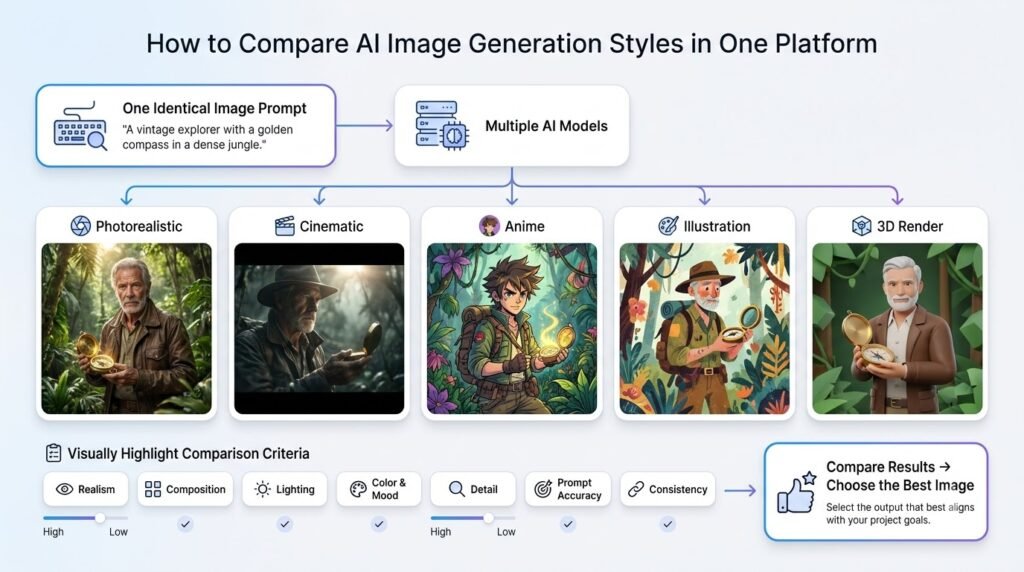This screenshot has height=572, width=1024.
Task: Click the Photorealistic style heading
Action: tap(139, 227)
